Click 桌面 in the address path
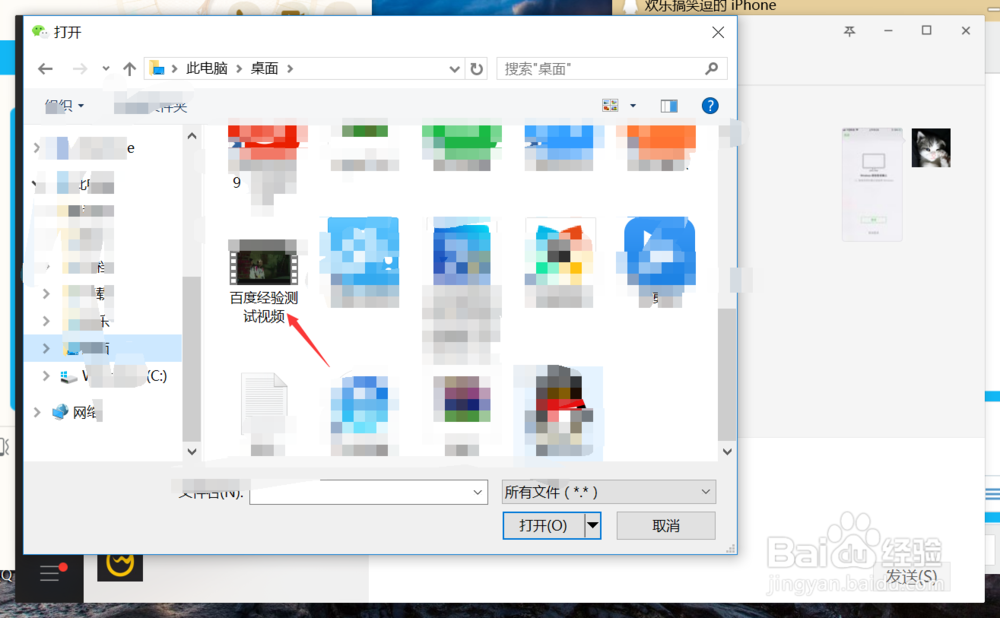This screenshot has width=1000, height=618. pyautogui.click(x=265, y=68)
